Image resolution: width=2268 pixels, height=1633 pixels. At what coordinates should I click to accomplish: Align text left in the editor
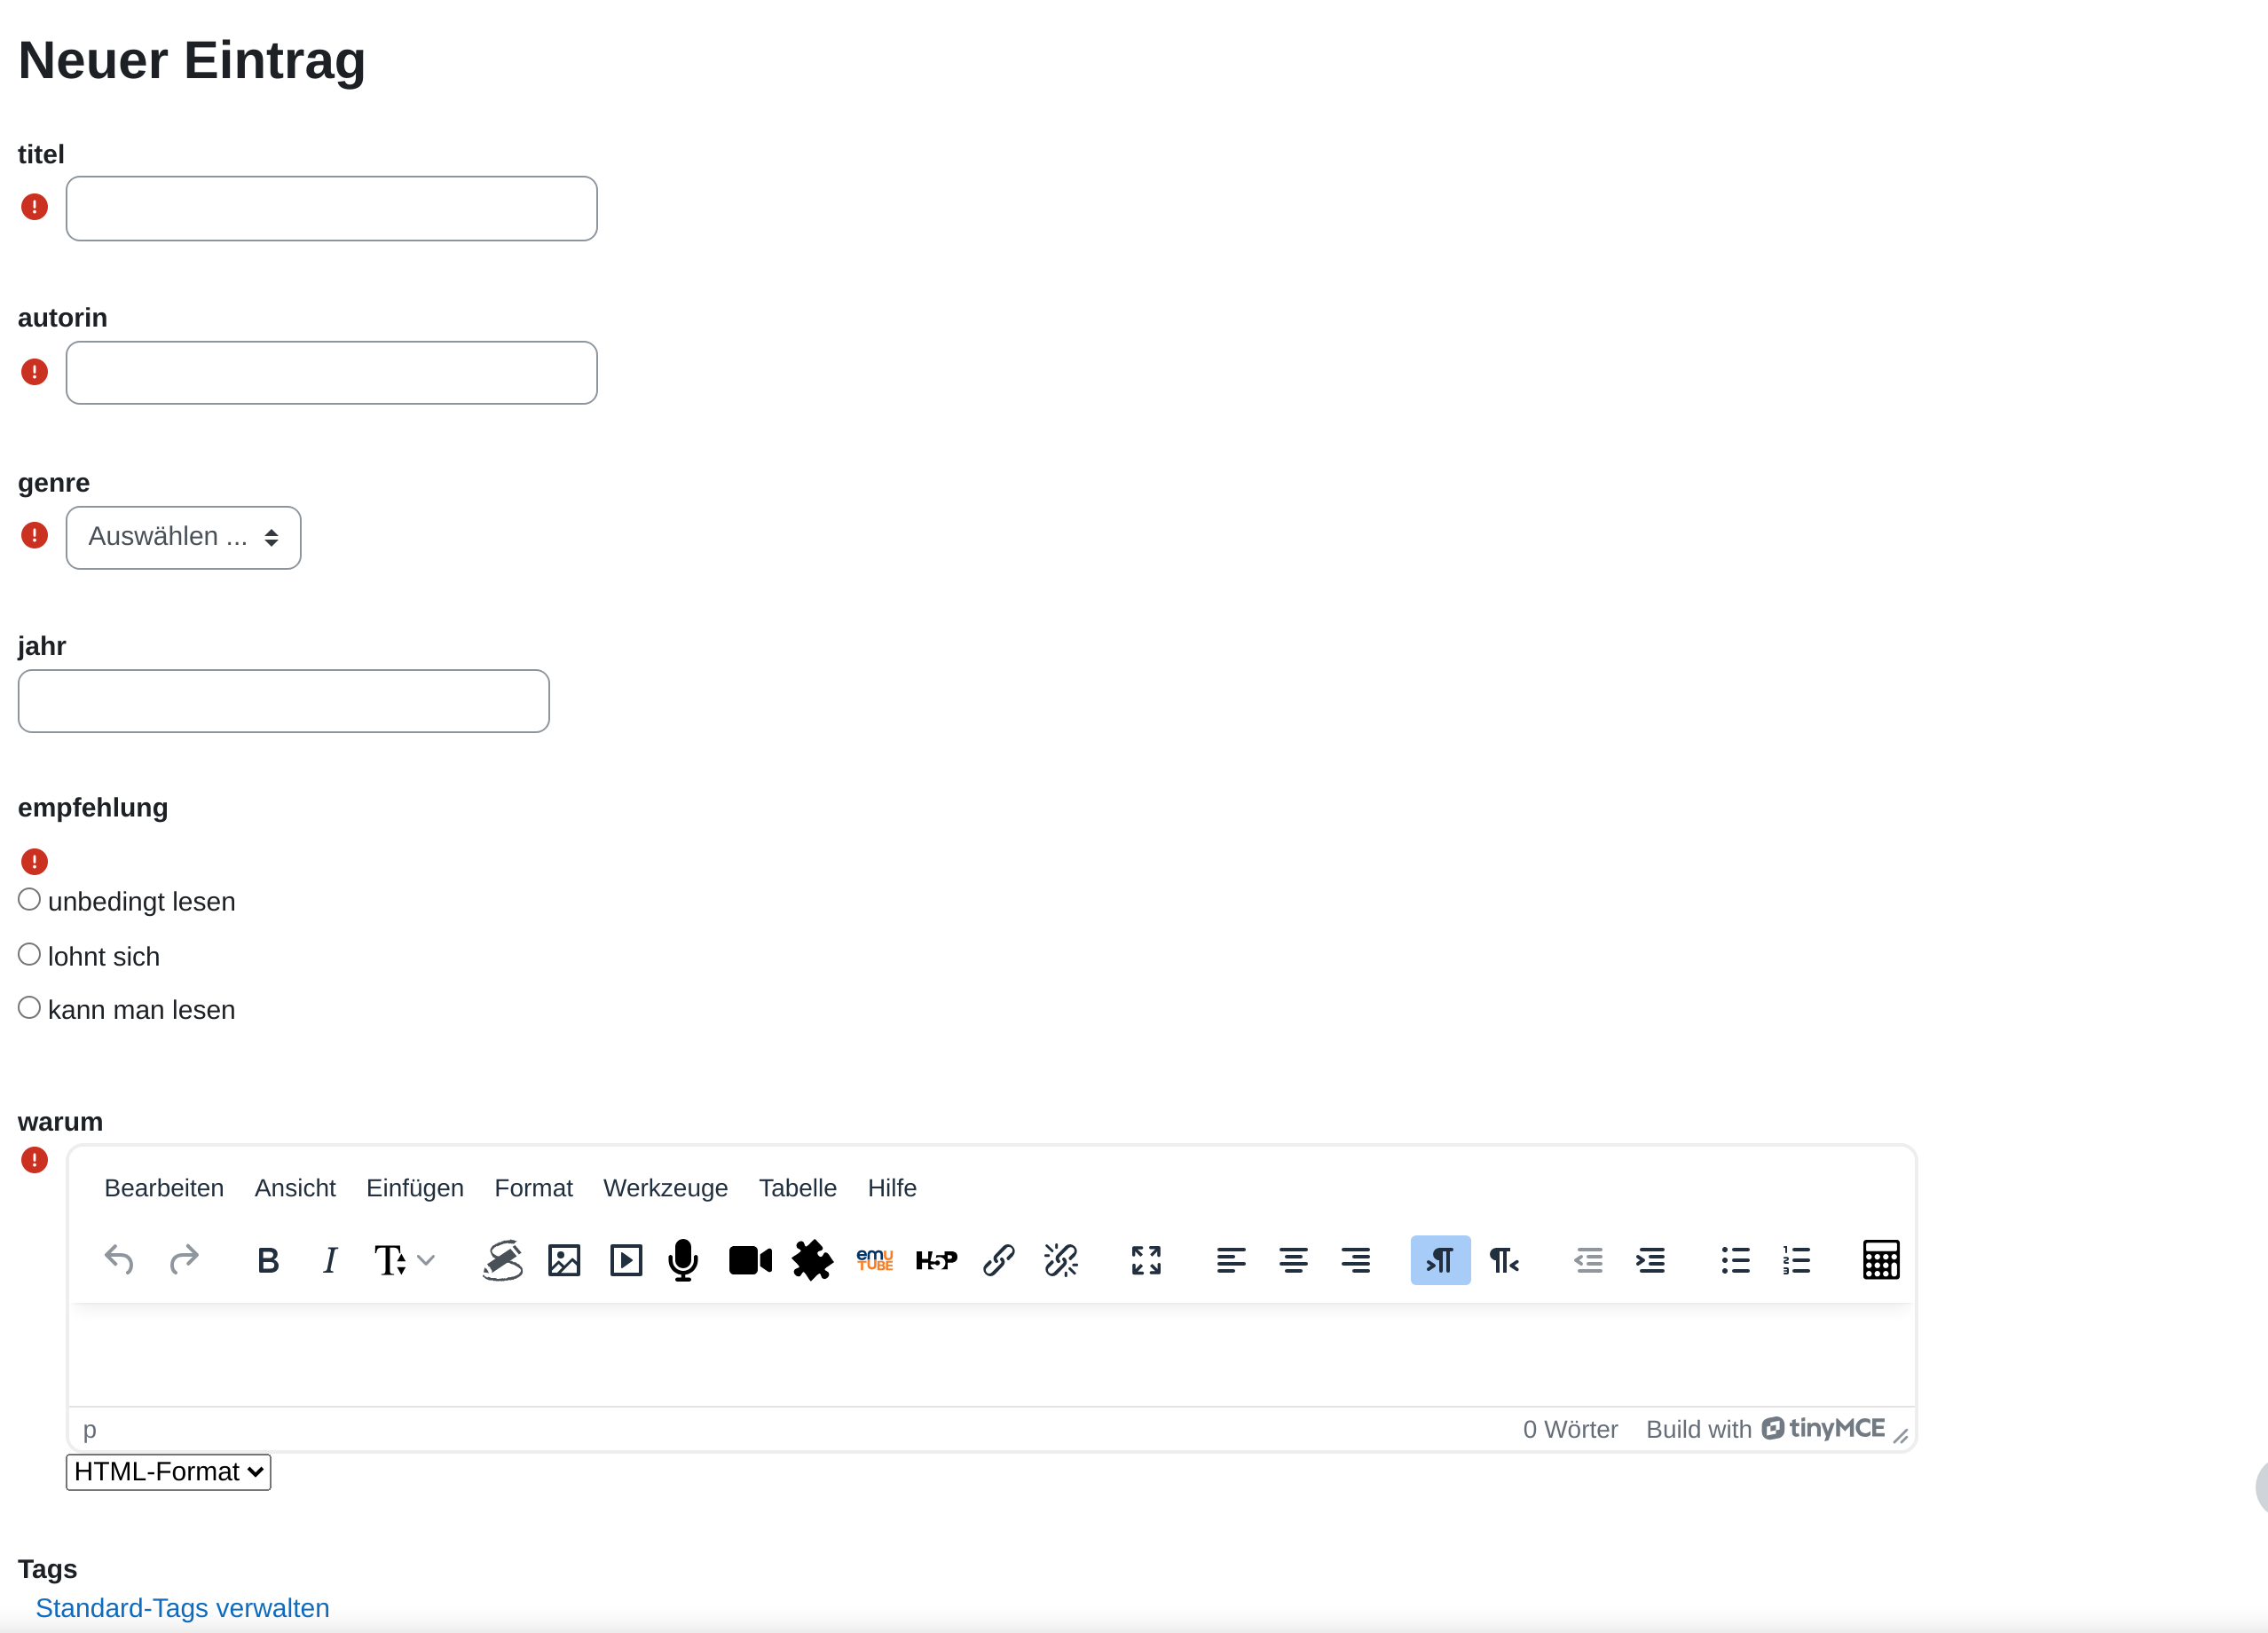[1231, 1260]
